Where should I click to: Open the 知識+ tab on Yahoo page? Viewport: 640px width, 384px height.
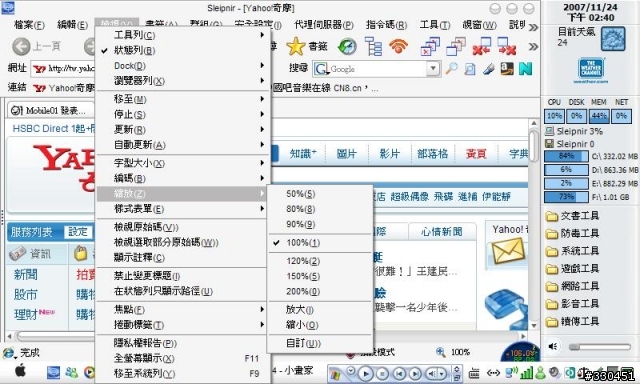point(303,154)
